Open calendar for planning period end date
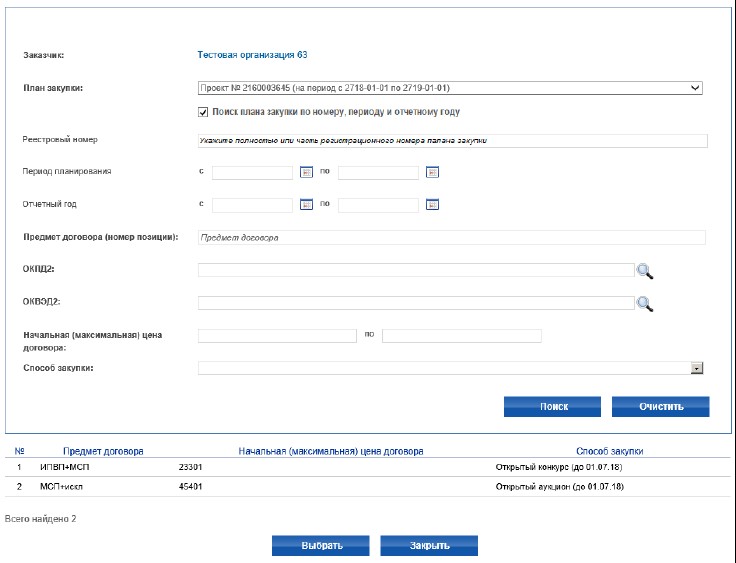Viewport: 736px width, 563px height. (433, 172)
